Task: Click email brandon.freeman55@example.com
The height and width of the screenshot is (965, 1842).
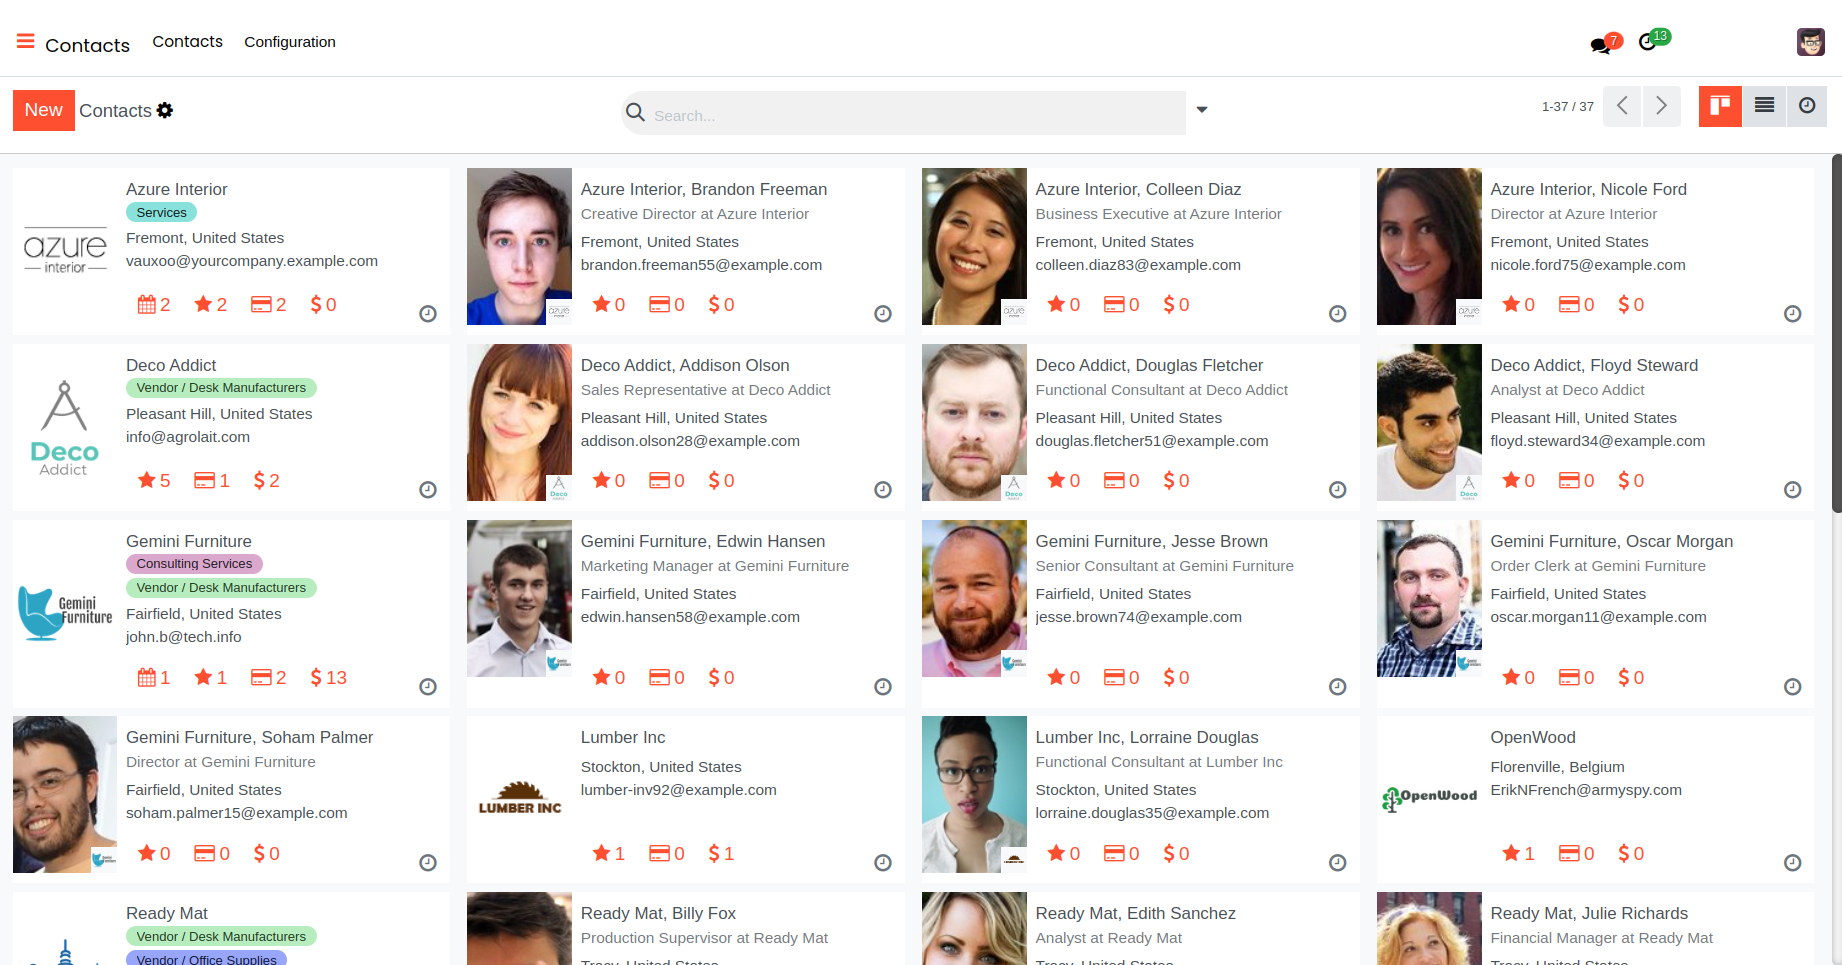Action: coord(701,265)
